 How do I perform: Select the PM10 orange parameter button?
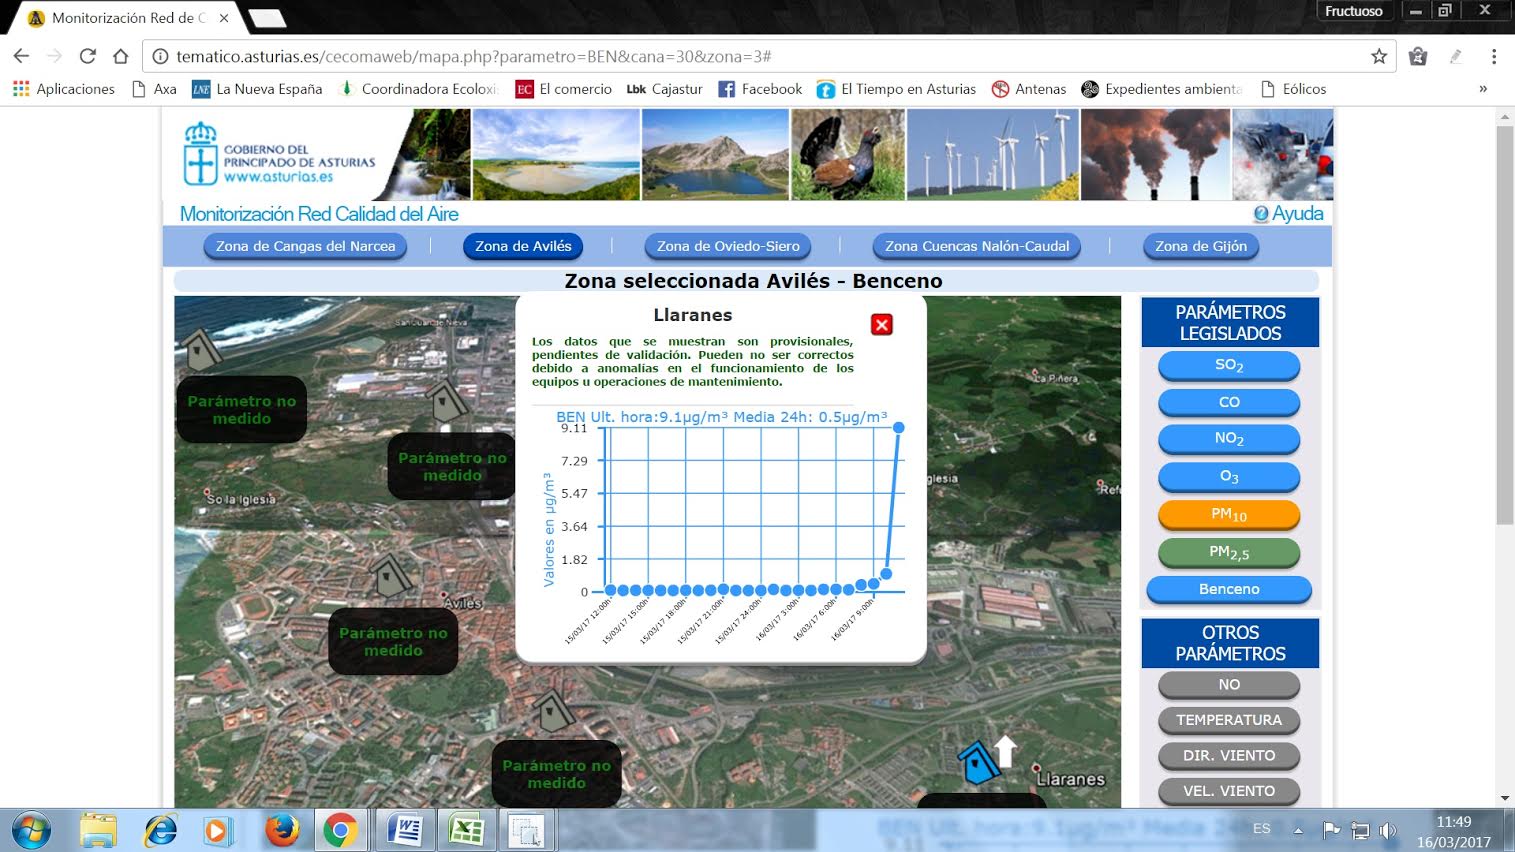click(x=1228, y=514)
